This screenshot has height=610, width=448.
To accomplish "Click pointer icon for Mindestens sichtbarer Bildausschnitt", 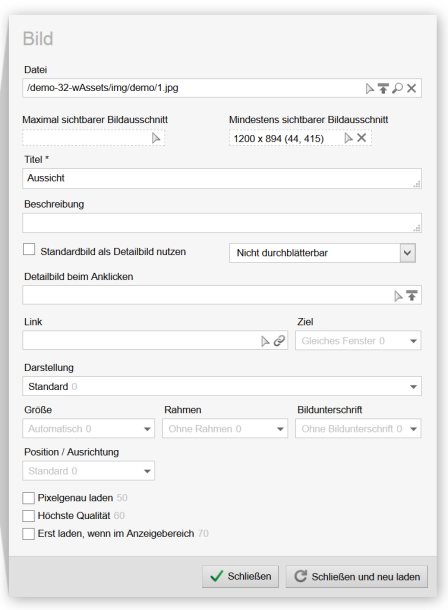I will (x=348, y=138).
